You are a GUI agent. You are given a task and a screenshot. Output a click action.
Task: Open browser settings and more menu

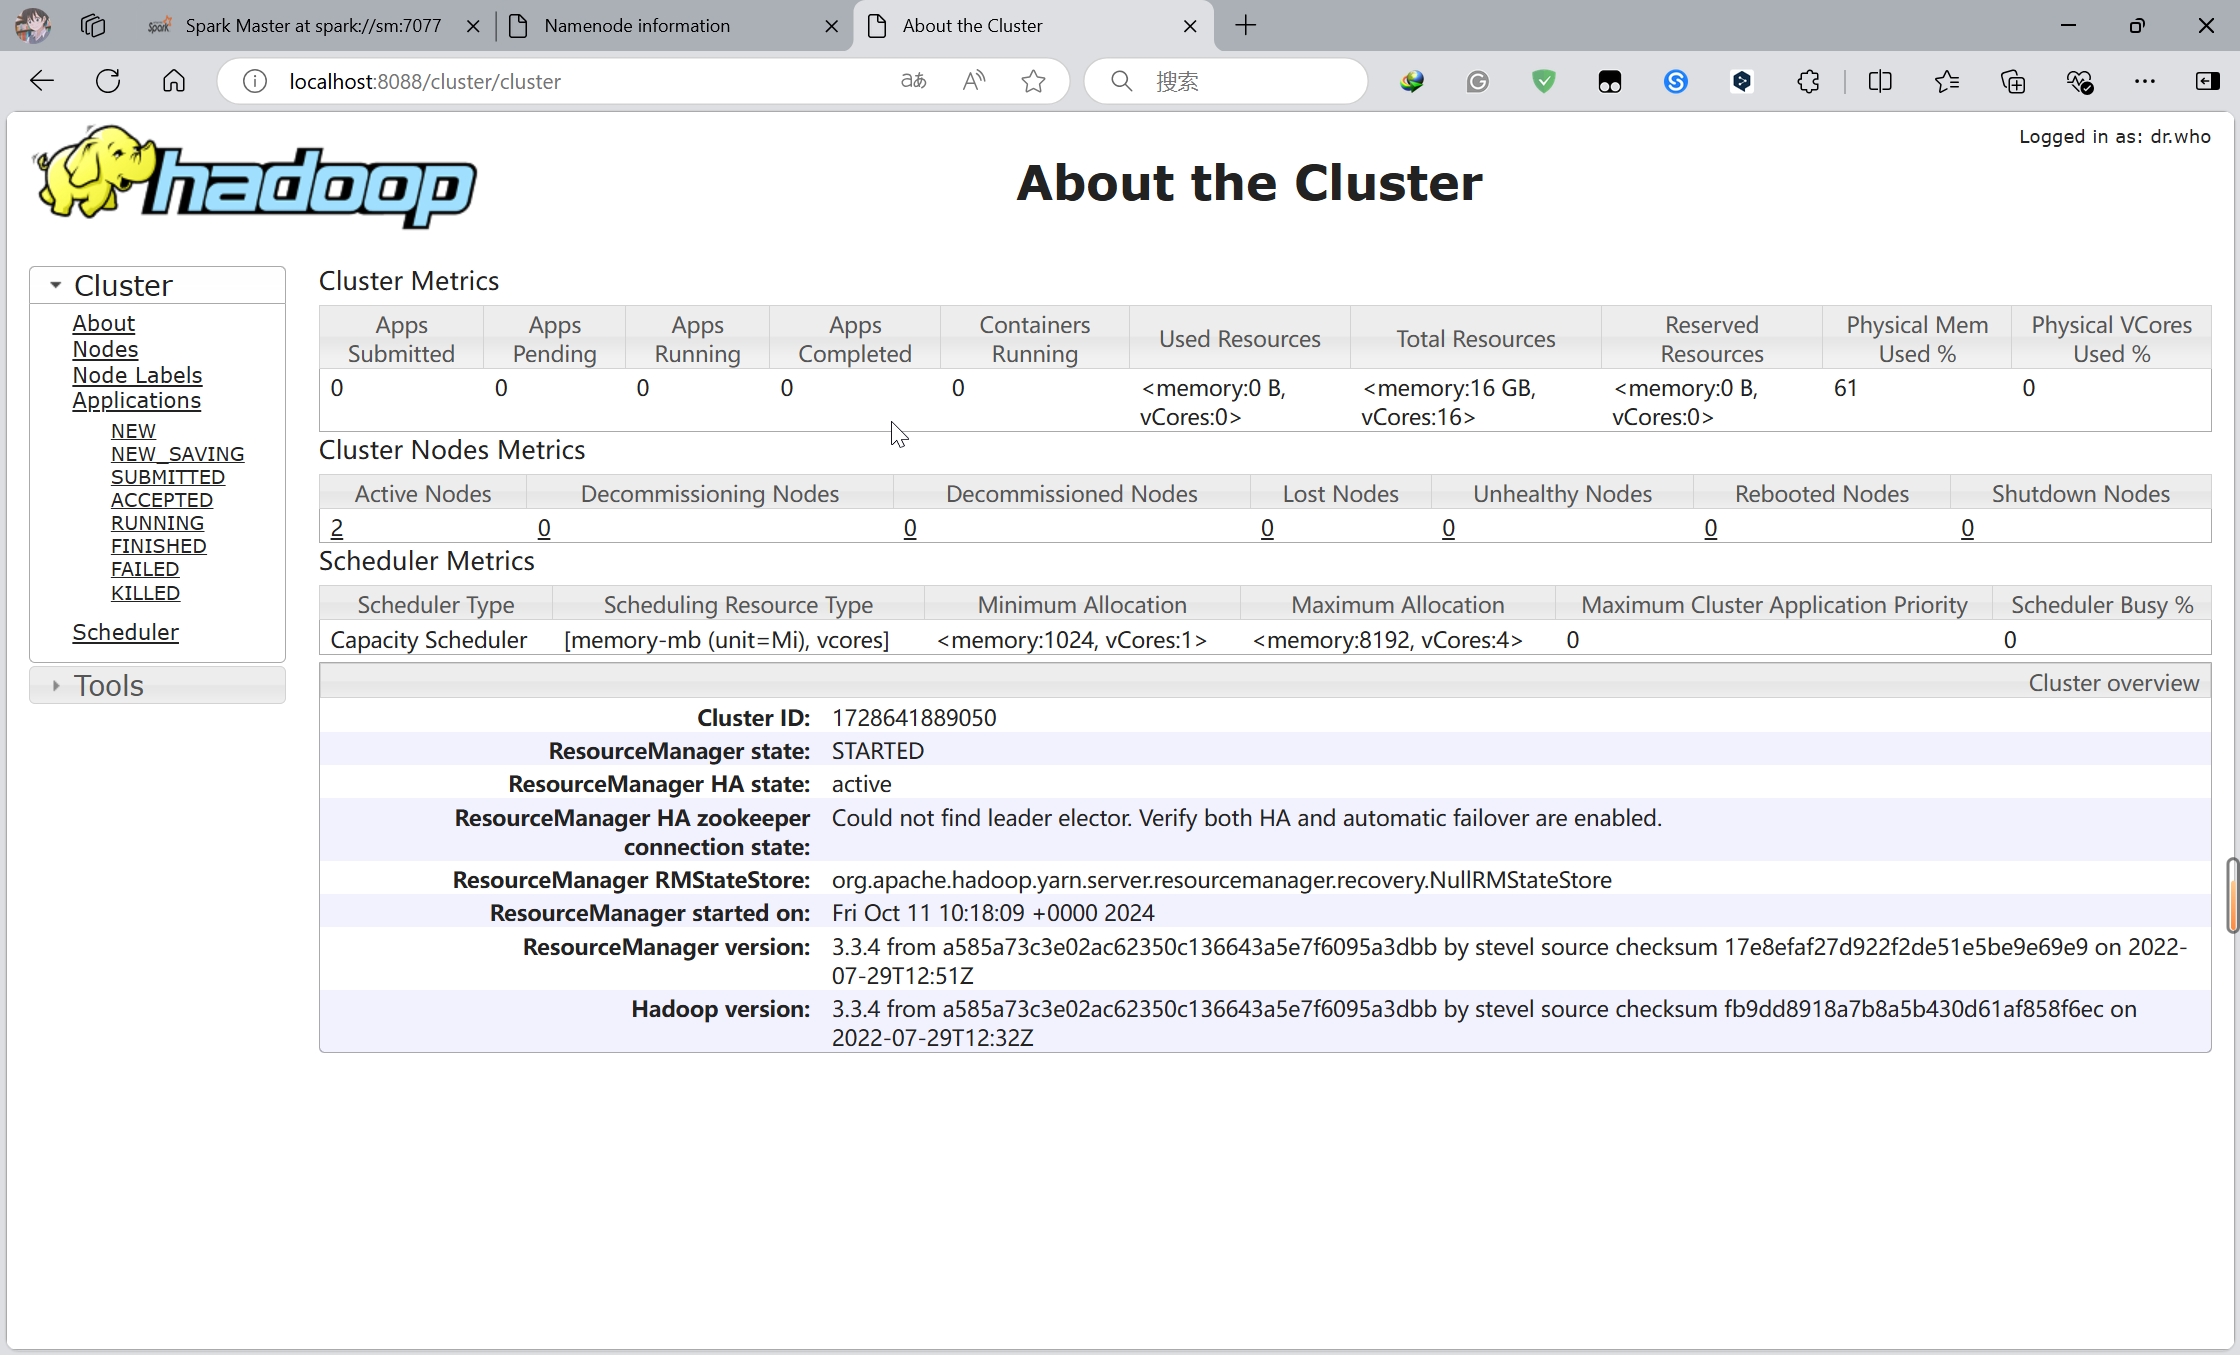(2145, 81)
